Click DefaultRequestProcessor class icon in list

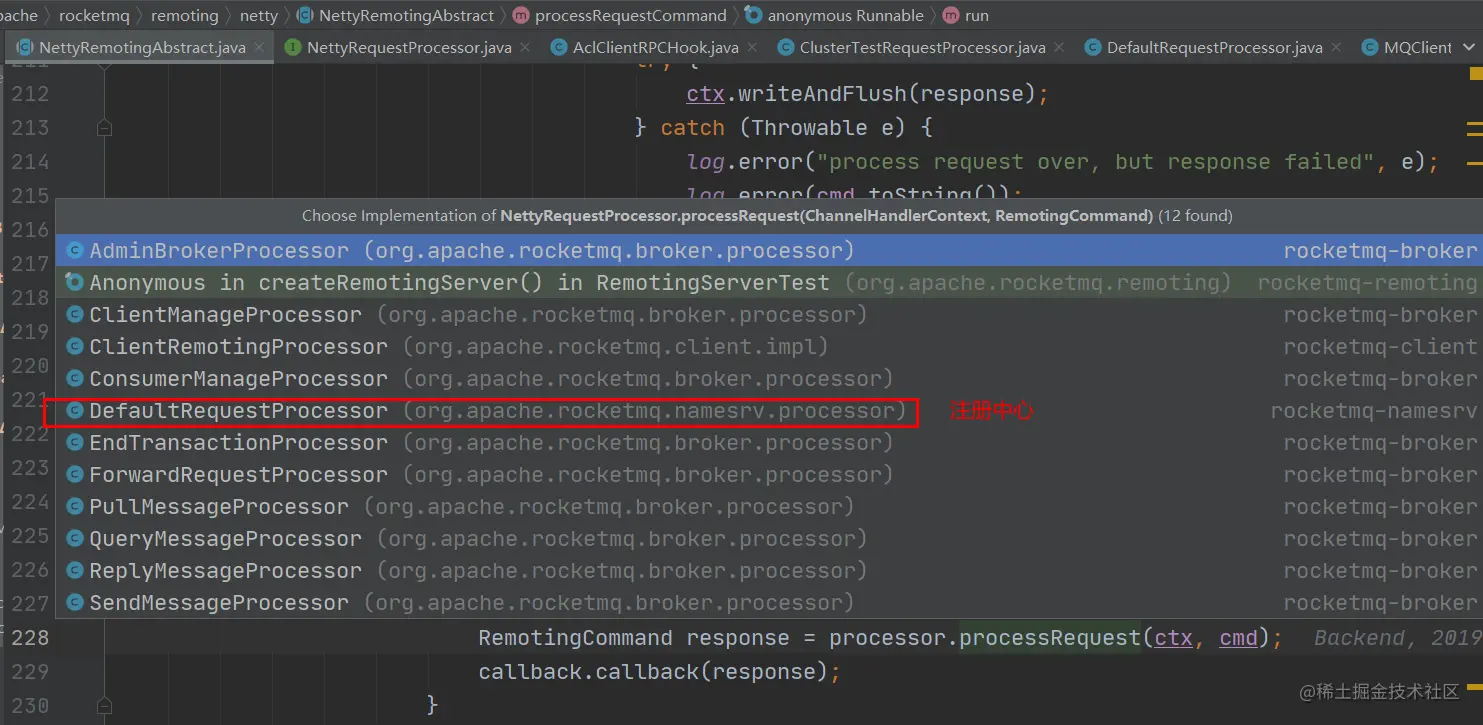point(74,410)
